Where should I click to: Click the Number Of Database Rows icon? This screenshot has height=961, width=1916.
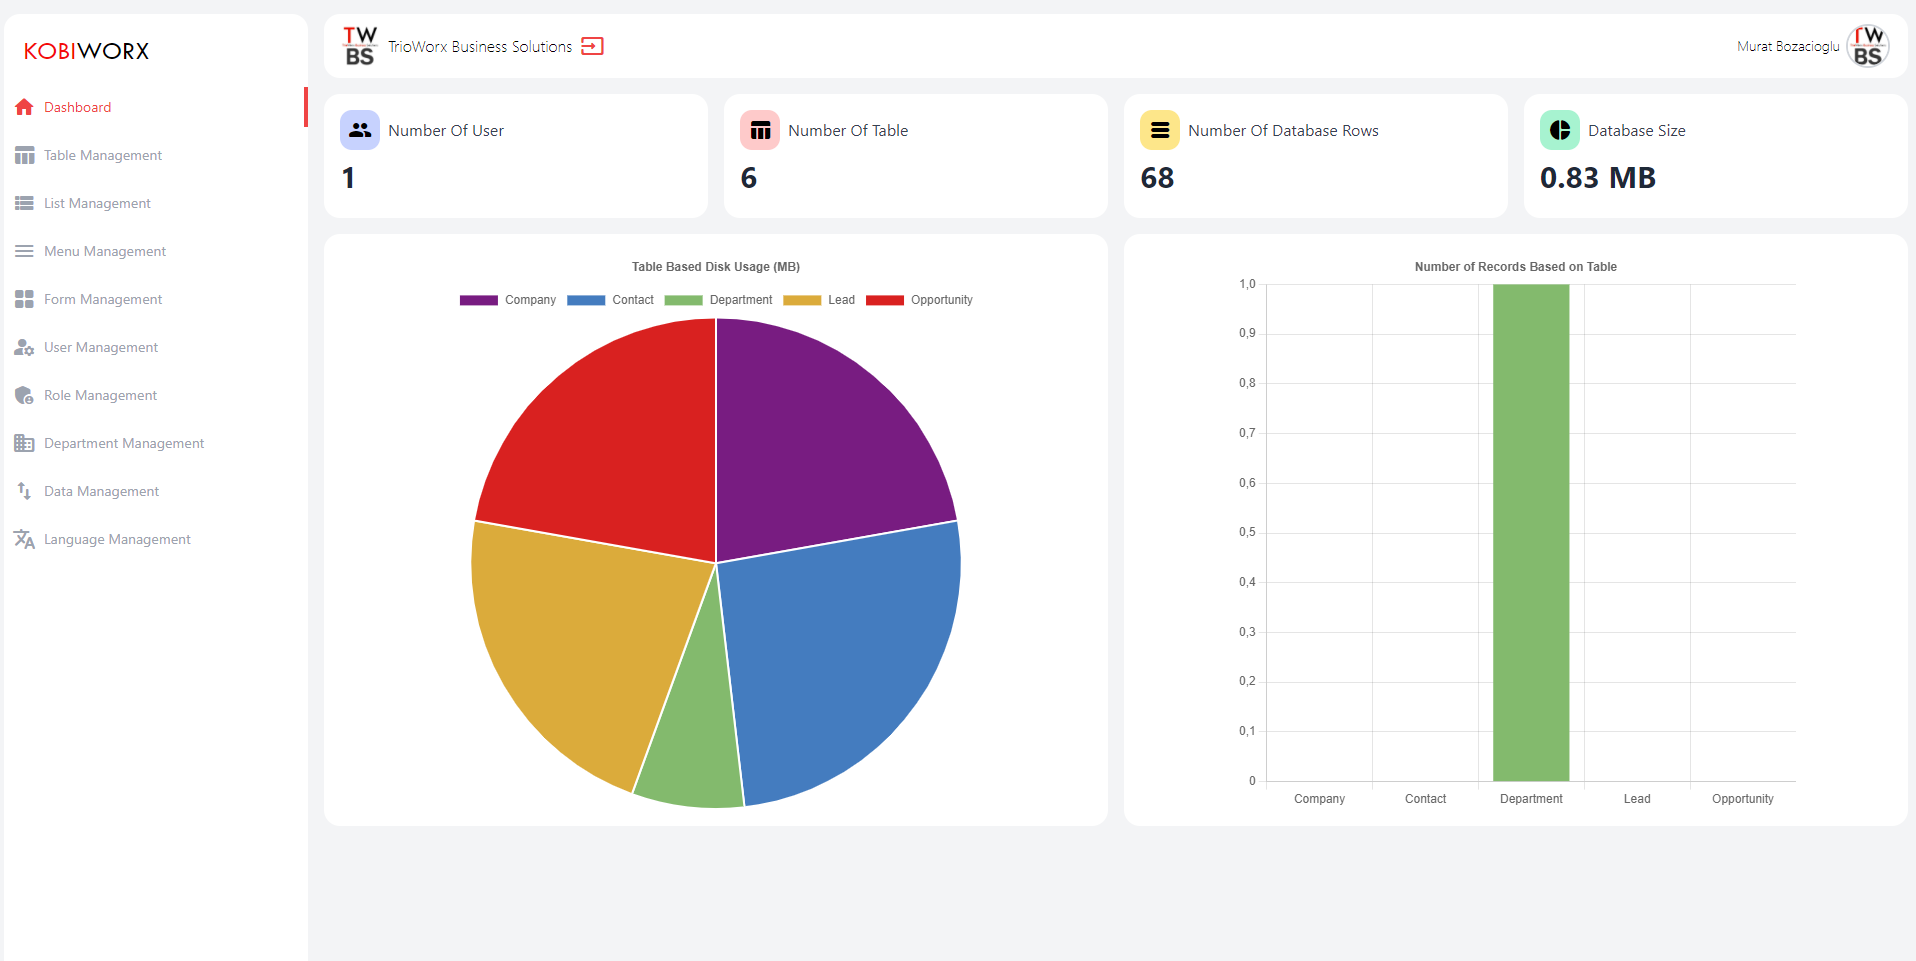[1160, 130]
